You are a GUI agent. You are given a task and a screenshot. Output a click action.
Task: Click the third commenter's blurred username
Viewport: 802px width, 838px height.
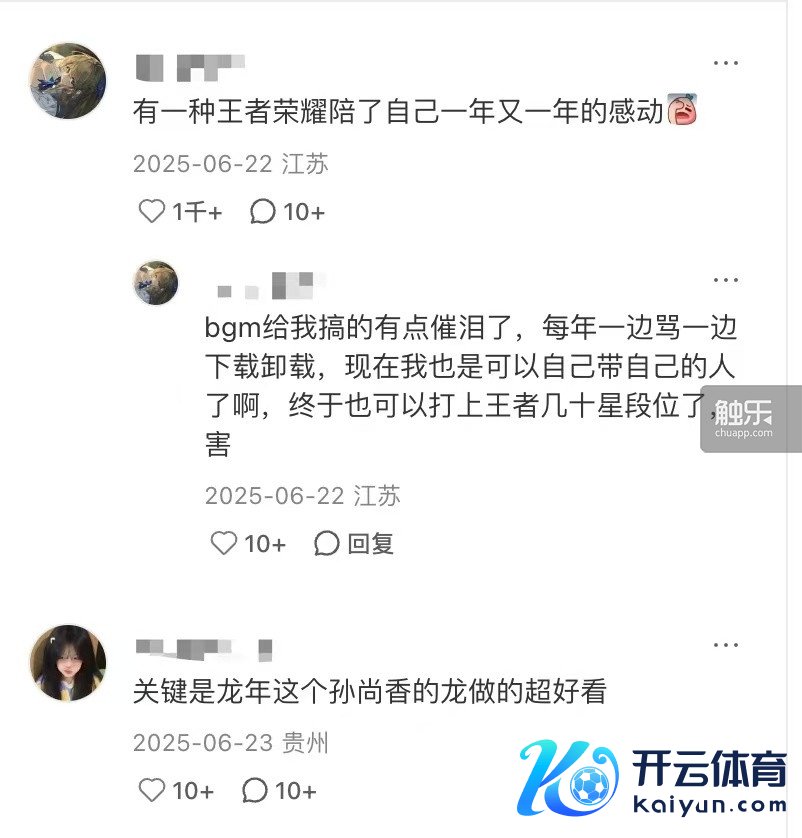(x=204, y=649)
